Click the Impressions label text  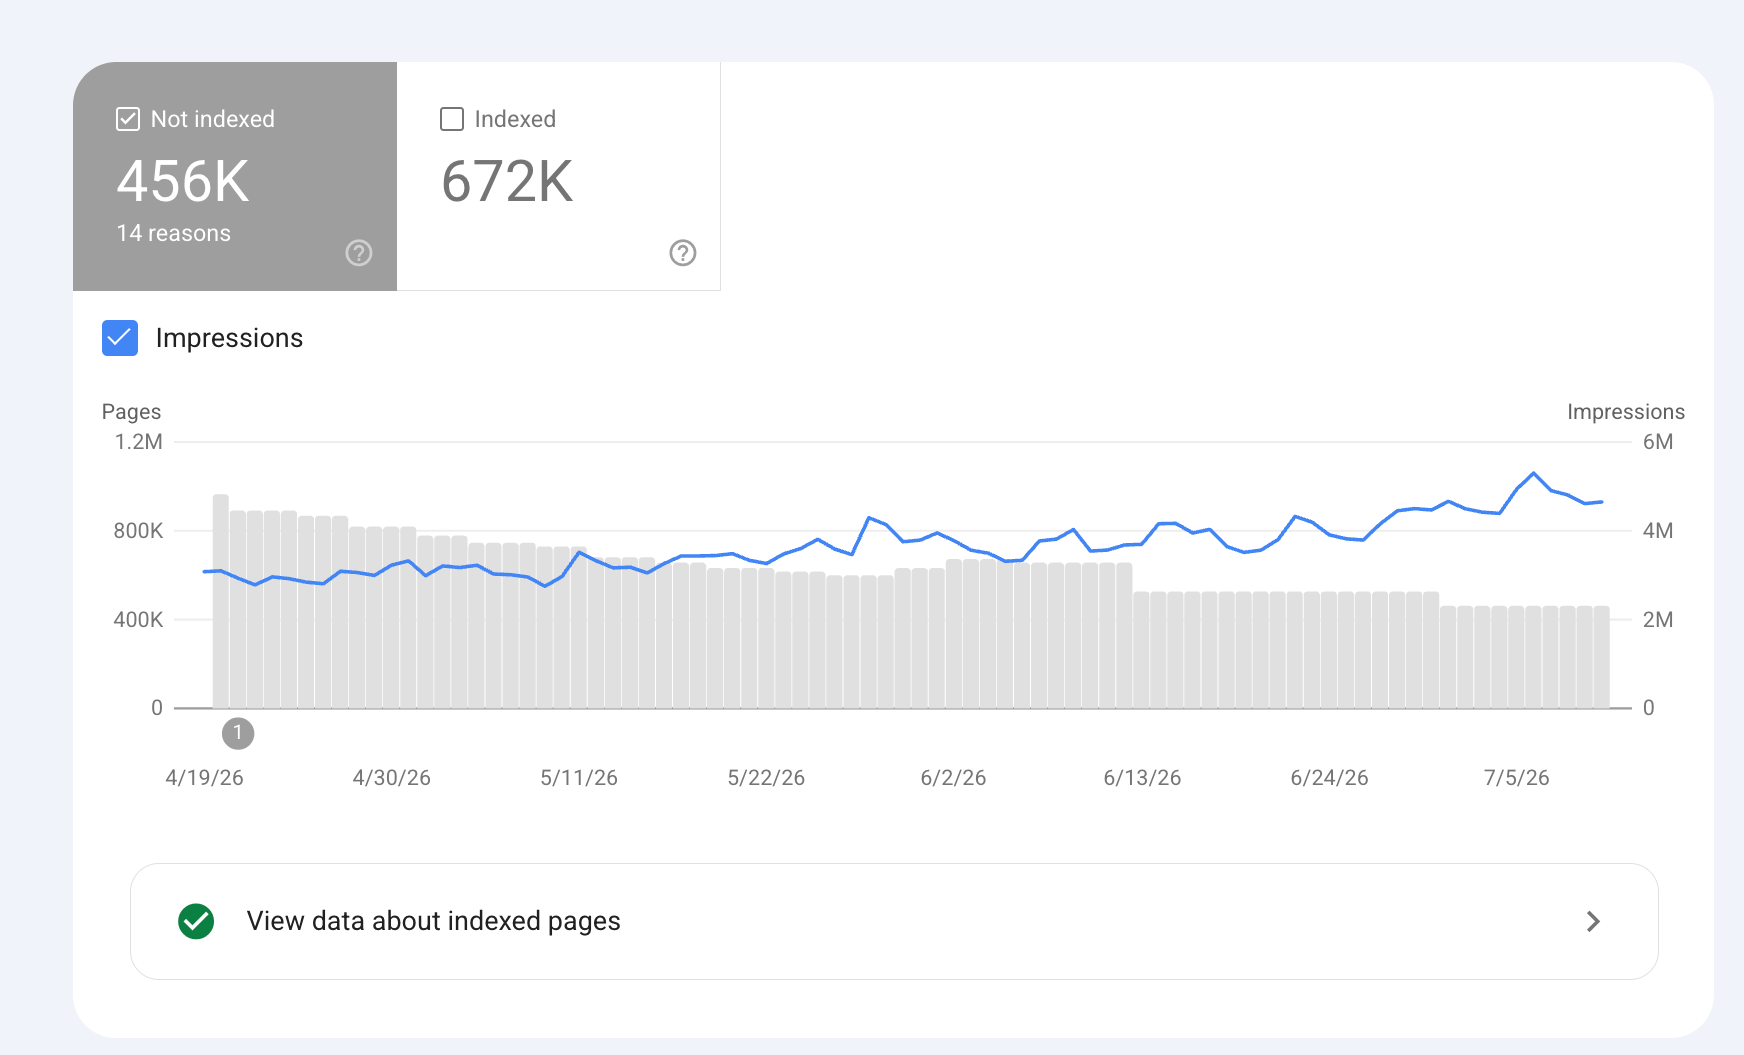229,338
